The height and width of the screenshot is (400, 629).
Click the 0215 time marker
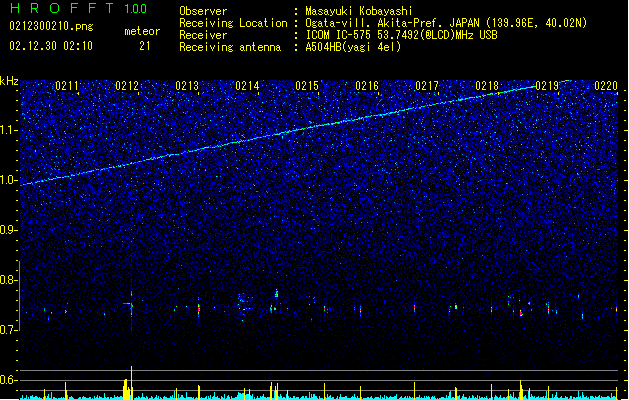click(307, 86)
